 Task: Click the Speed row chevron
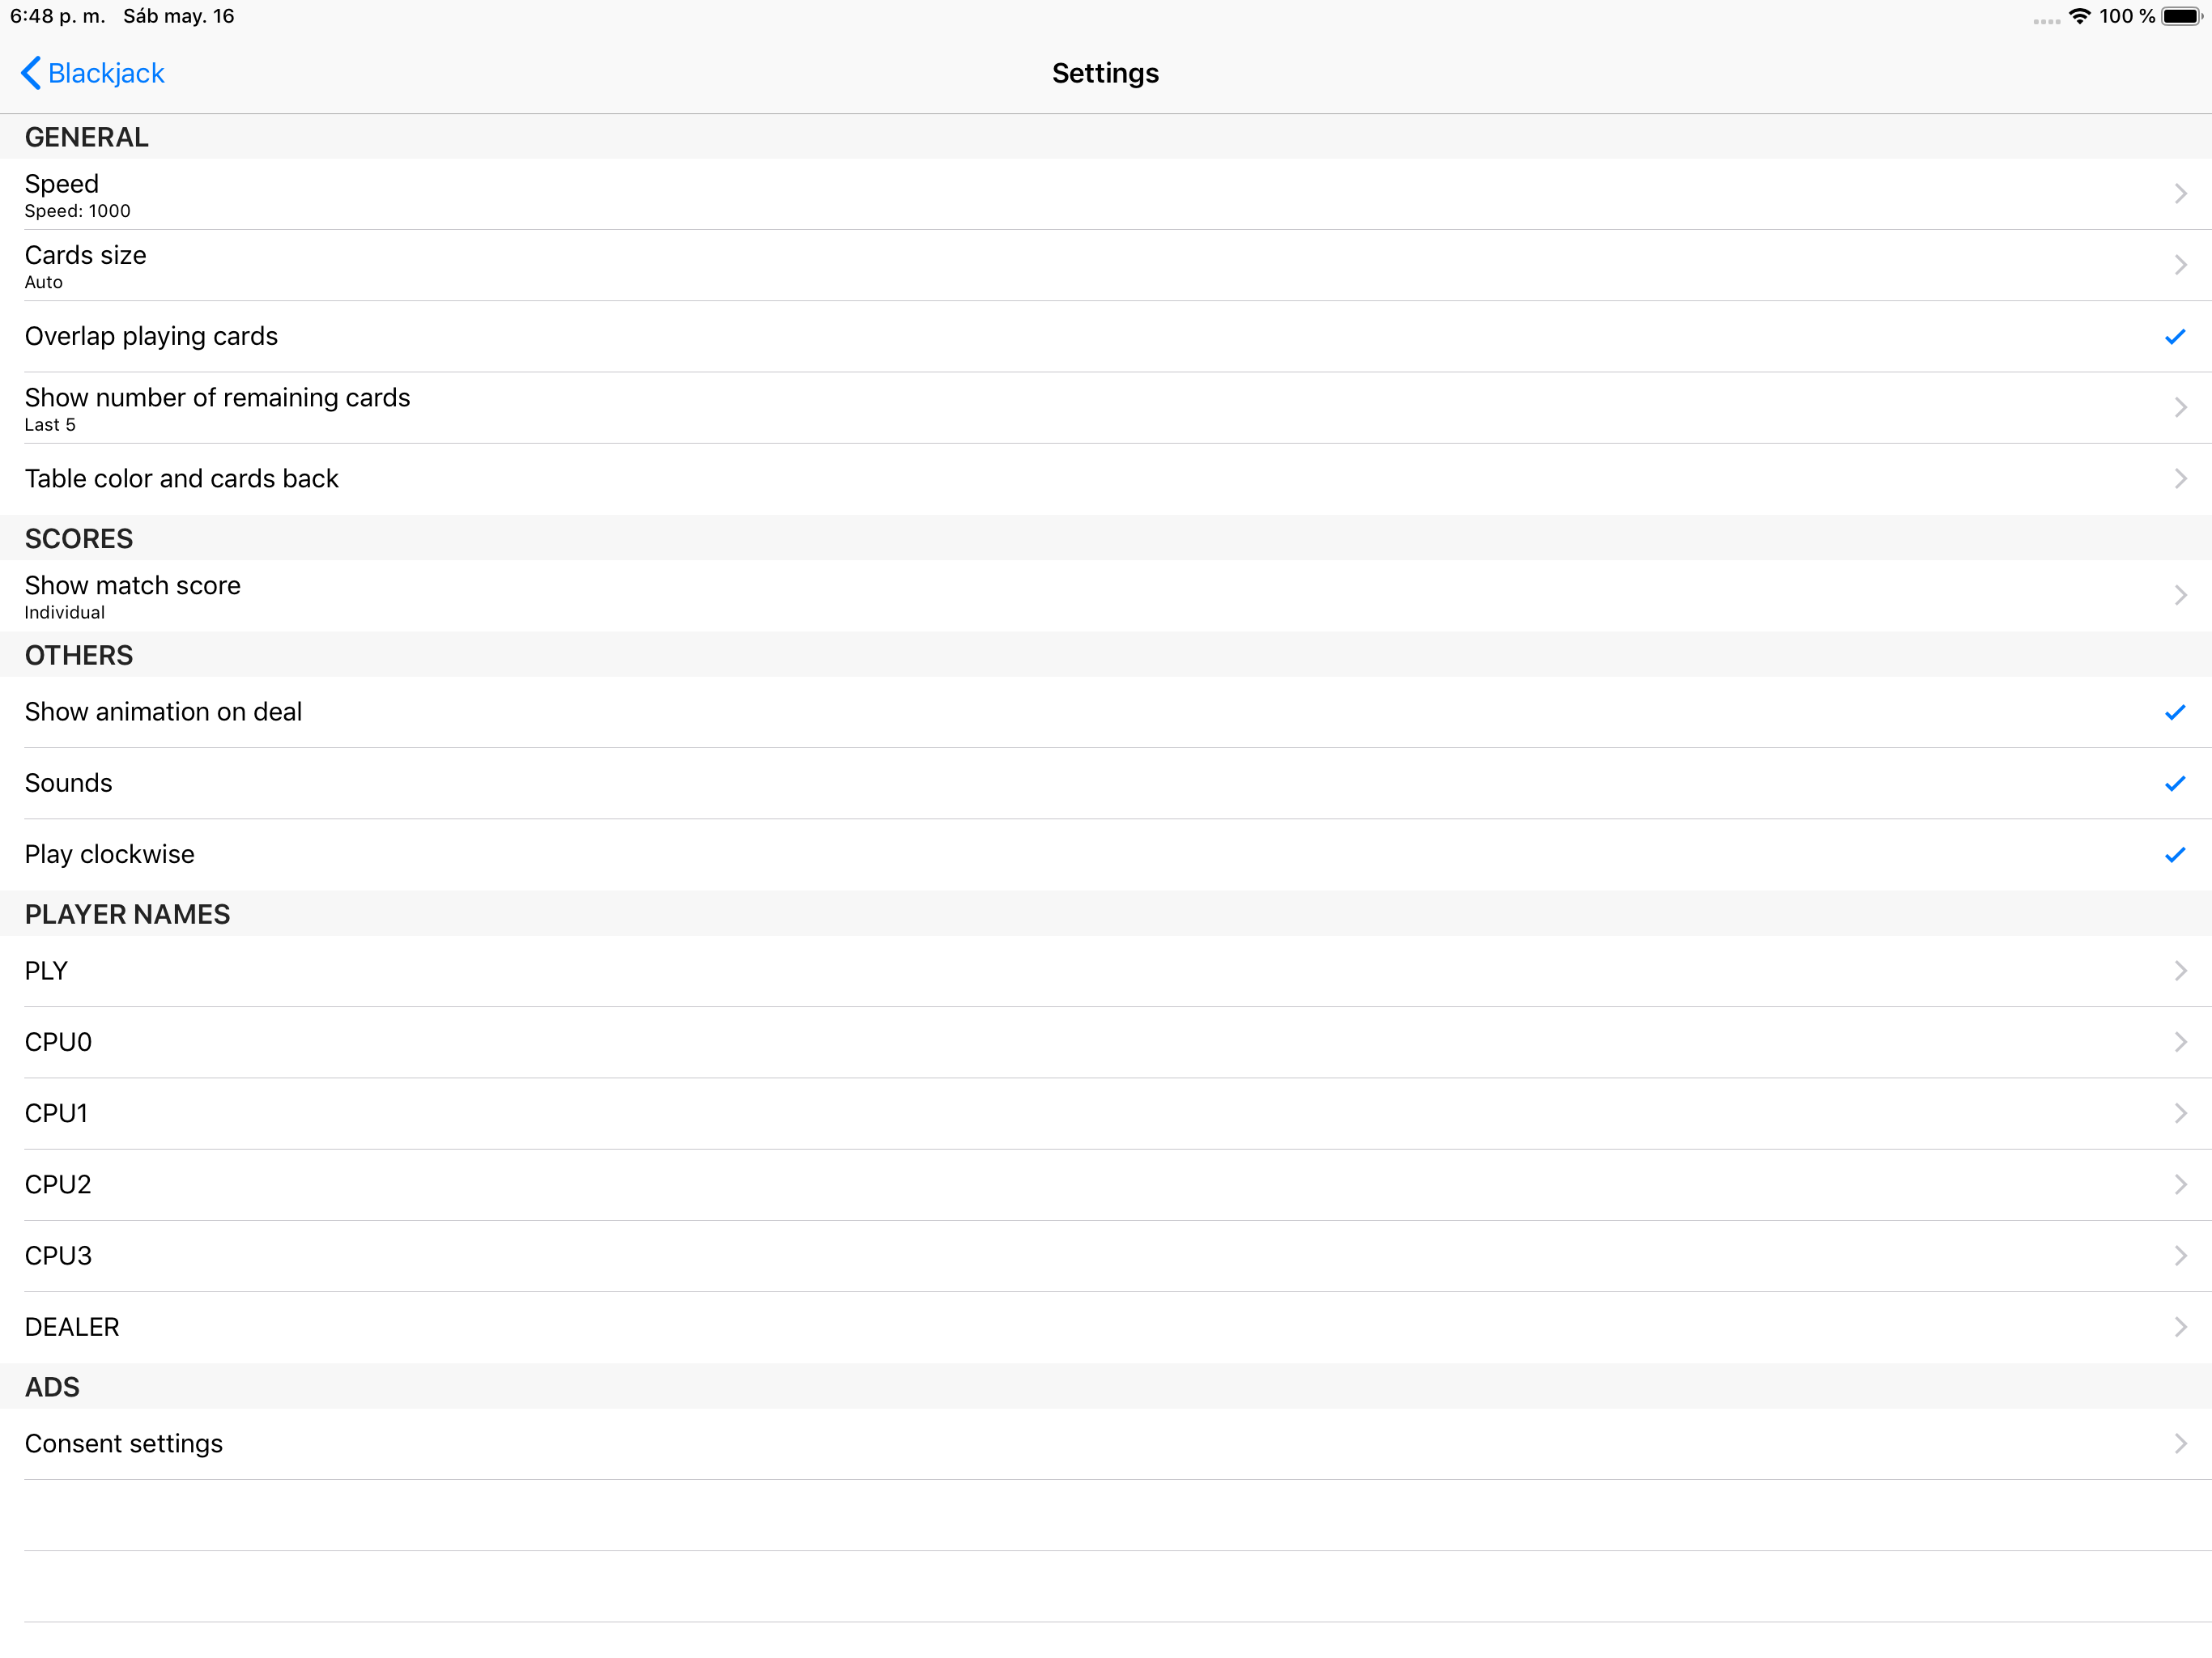point(2180,194)
